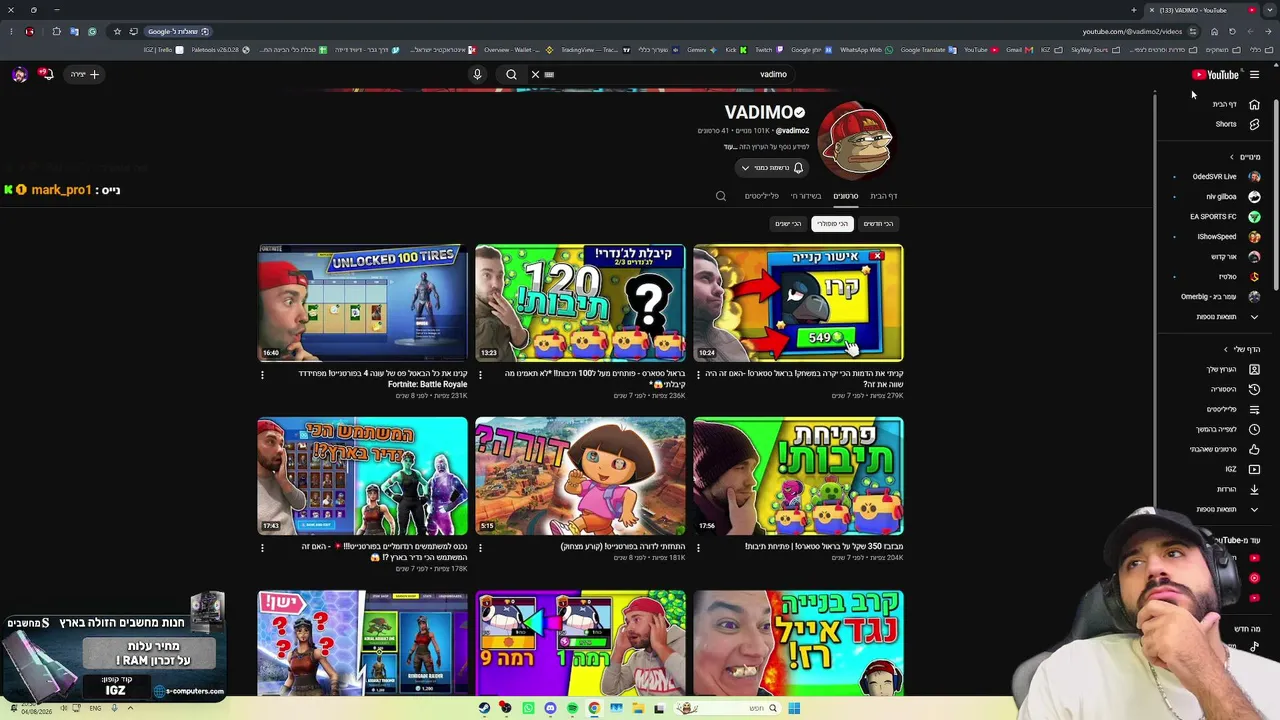The width and height of the screenshot is (1280, 720).
Task: Open the niv gilboa subscription channel
Action: [x=1232, y=197]
